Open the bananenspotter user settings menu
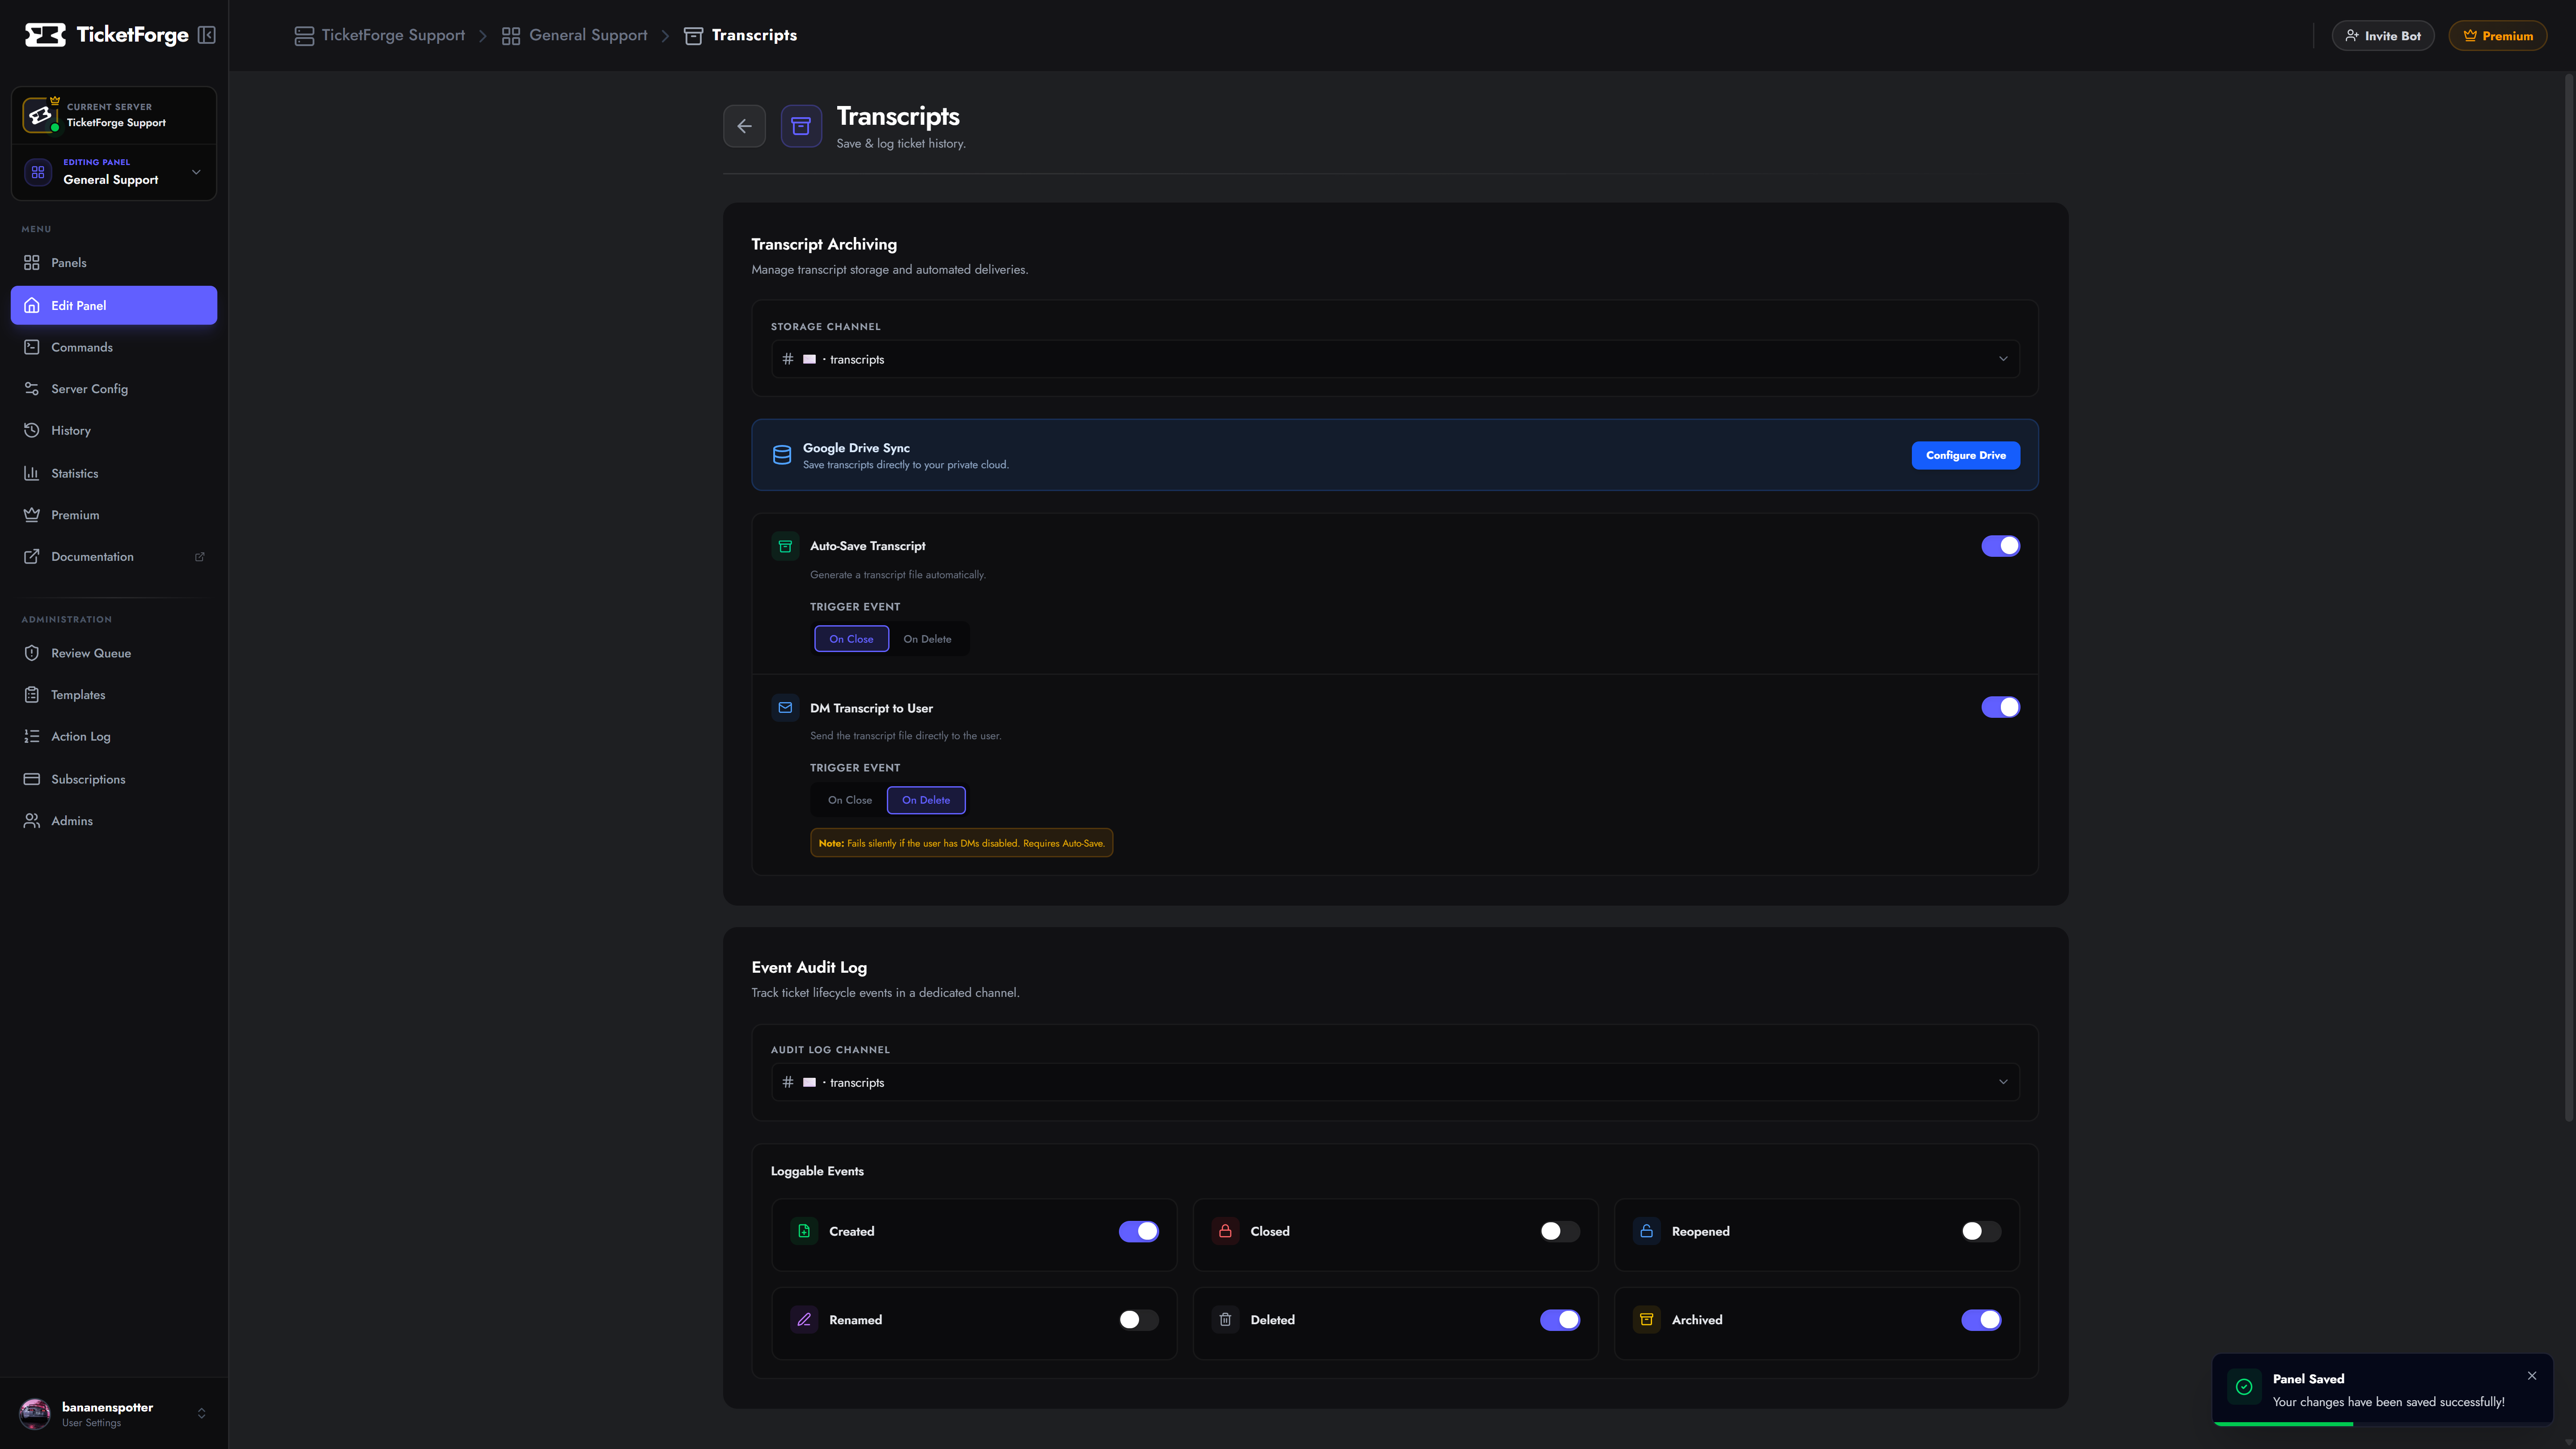Image resolution: width=2576 pixels, height=1449 pixels. (x=114, y=1413)
